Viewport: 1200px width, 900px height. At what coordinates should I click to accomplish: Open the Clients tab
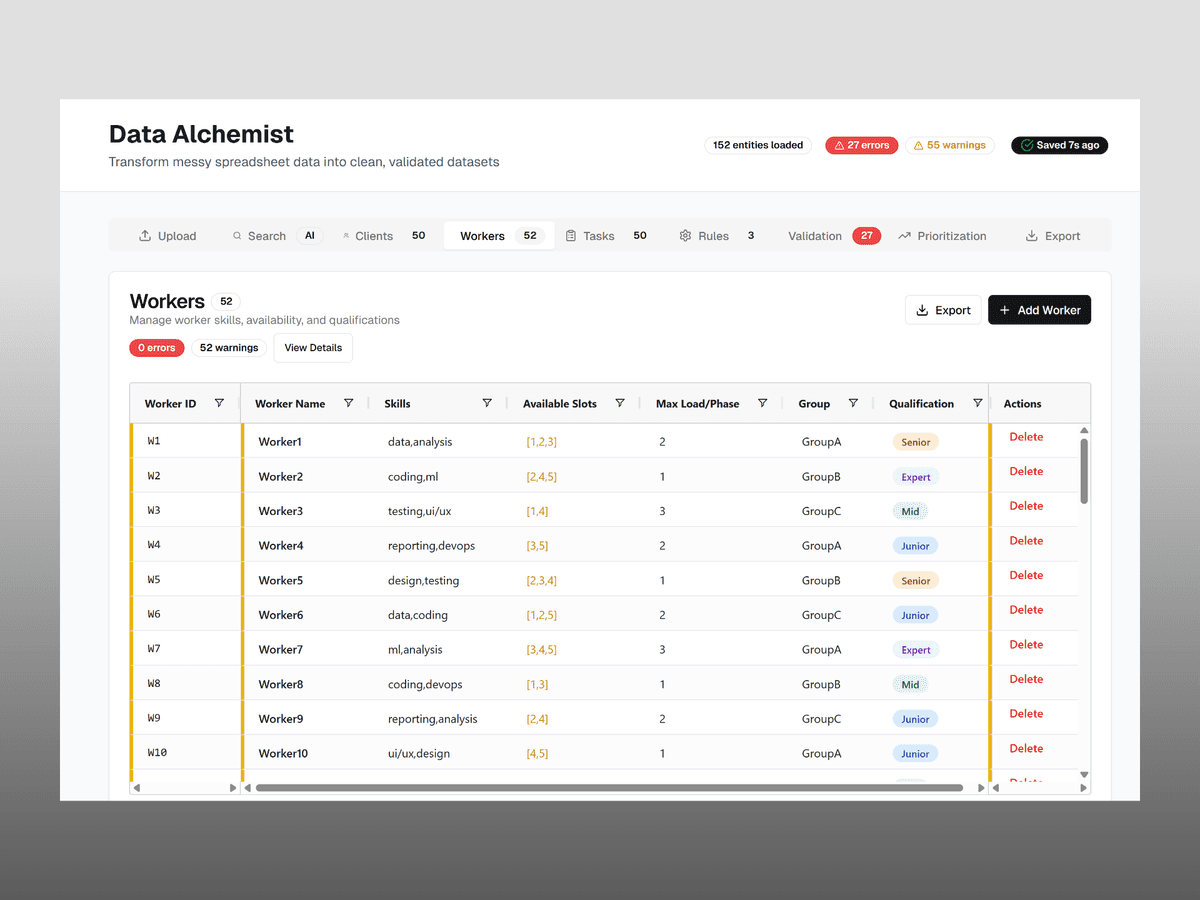(x=385, y=236)
